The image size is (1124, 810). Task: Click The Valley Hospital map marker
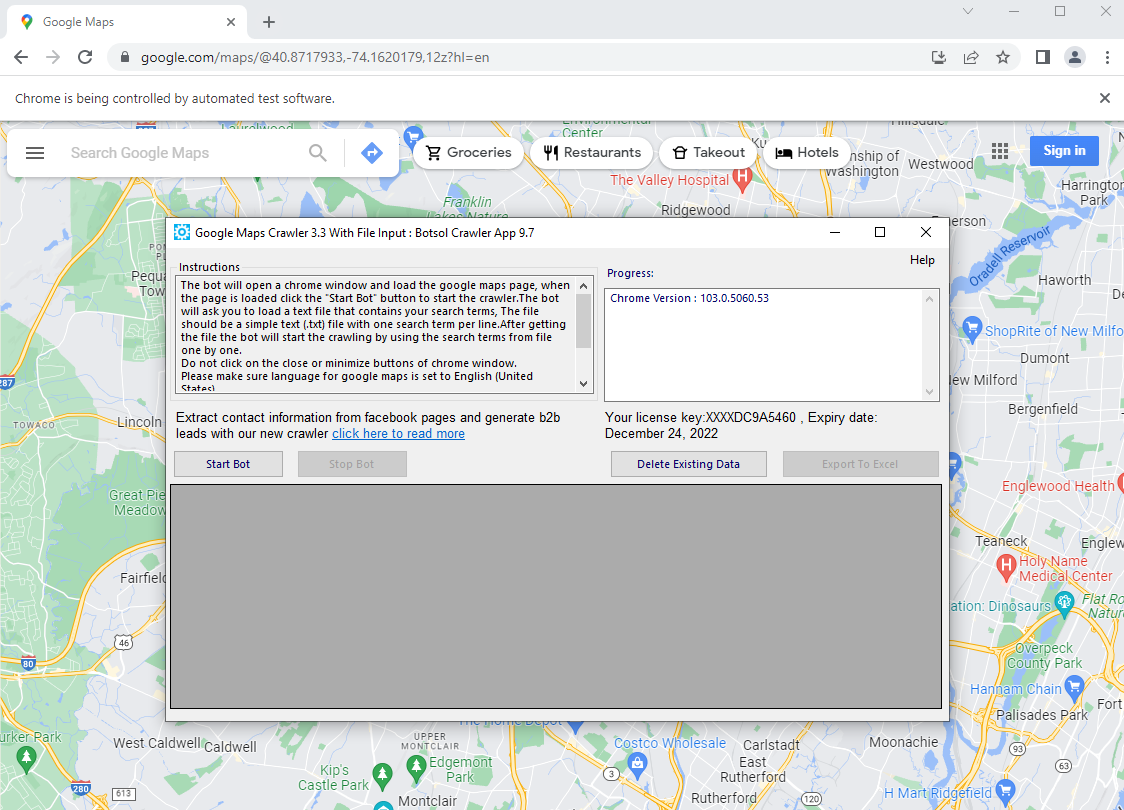[x=743, y=178]
